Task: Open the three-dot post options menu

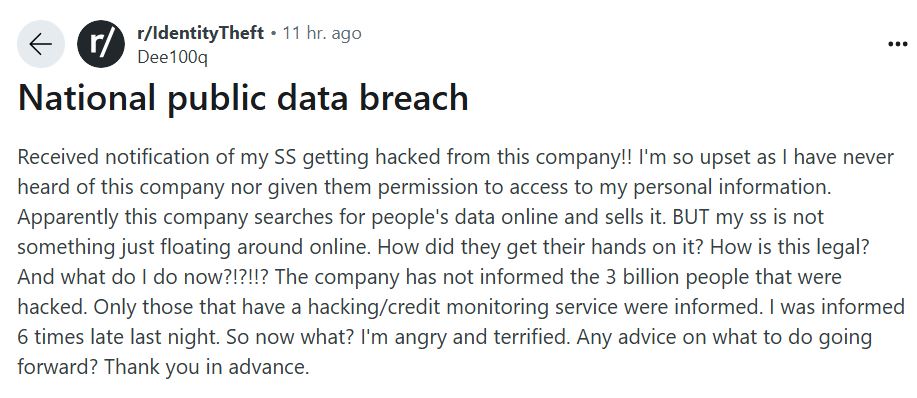Action: [x=897, y=44]
